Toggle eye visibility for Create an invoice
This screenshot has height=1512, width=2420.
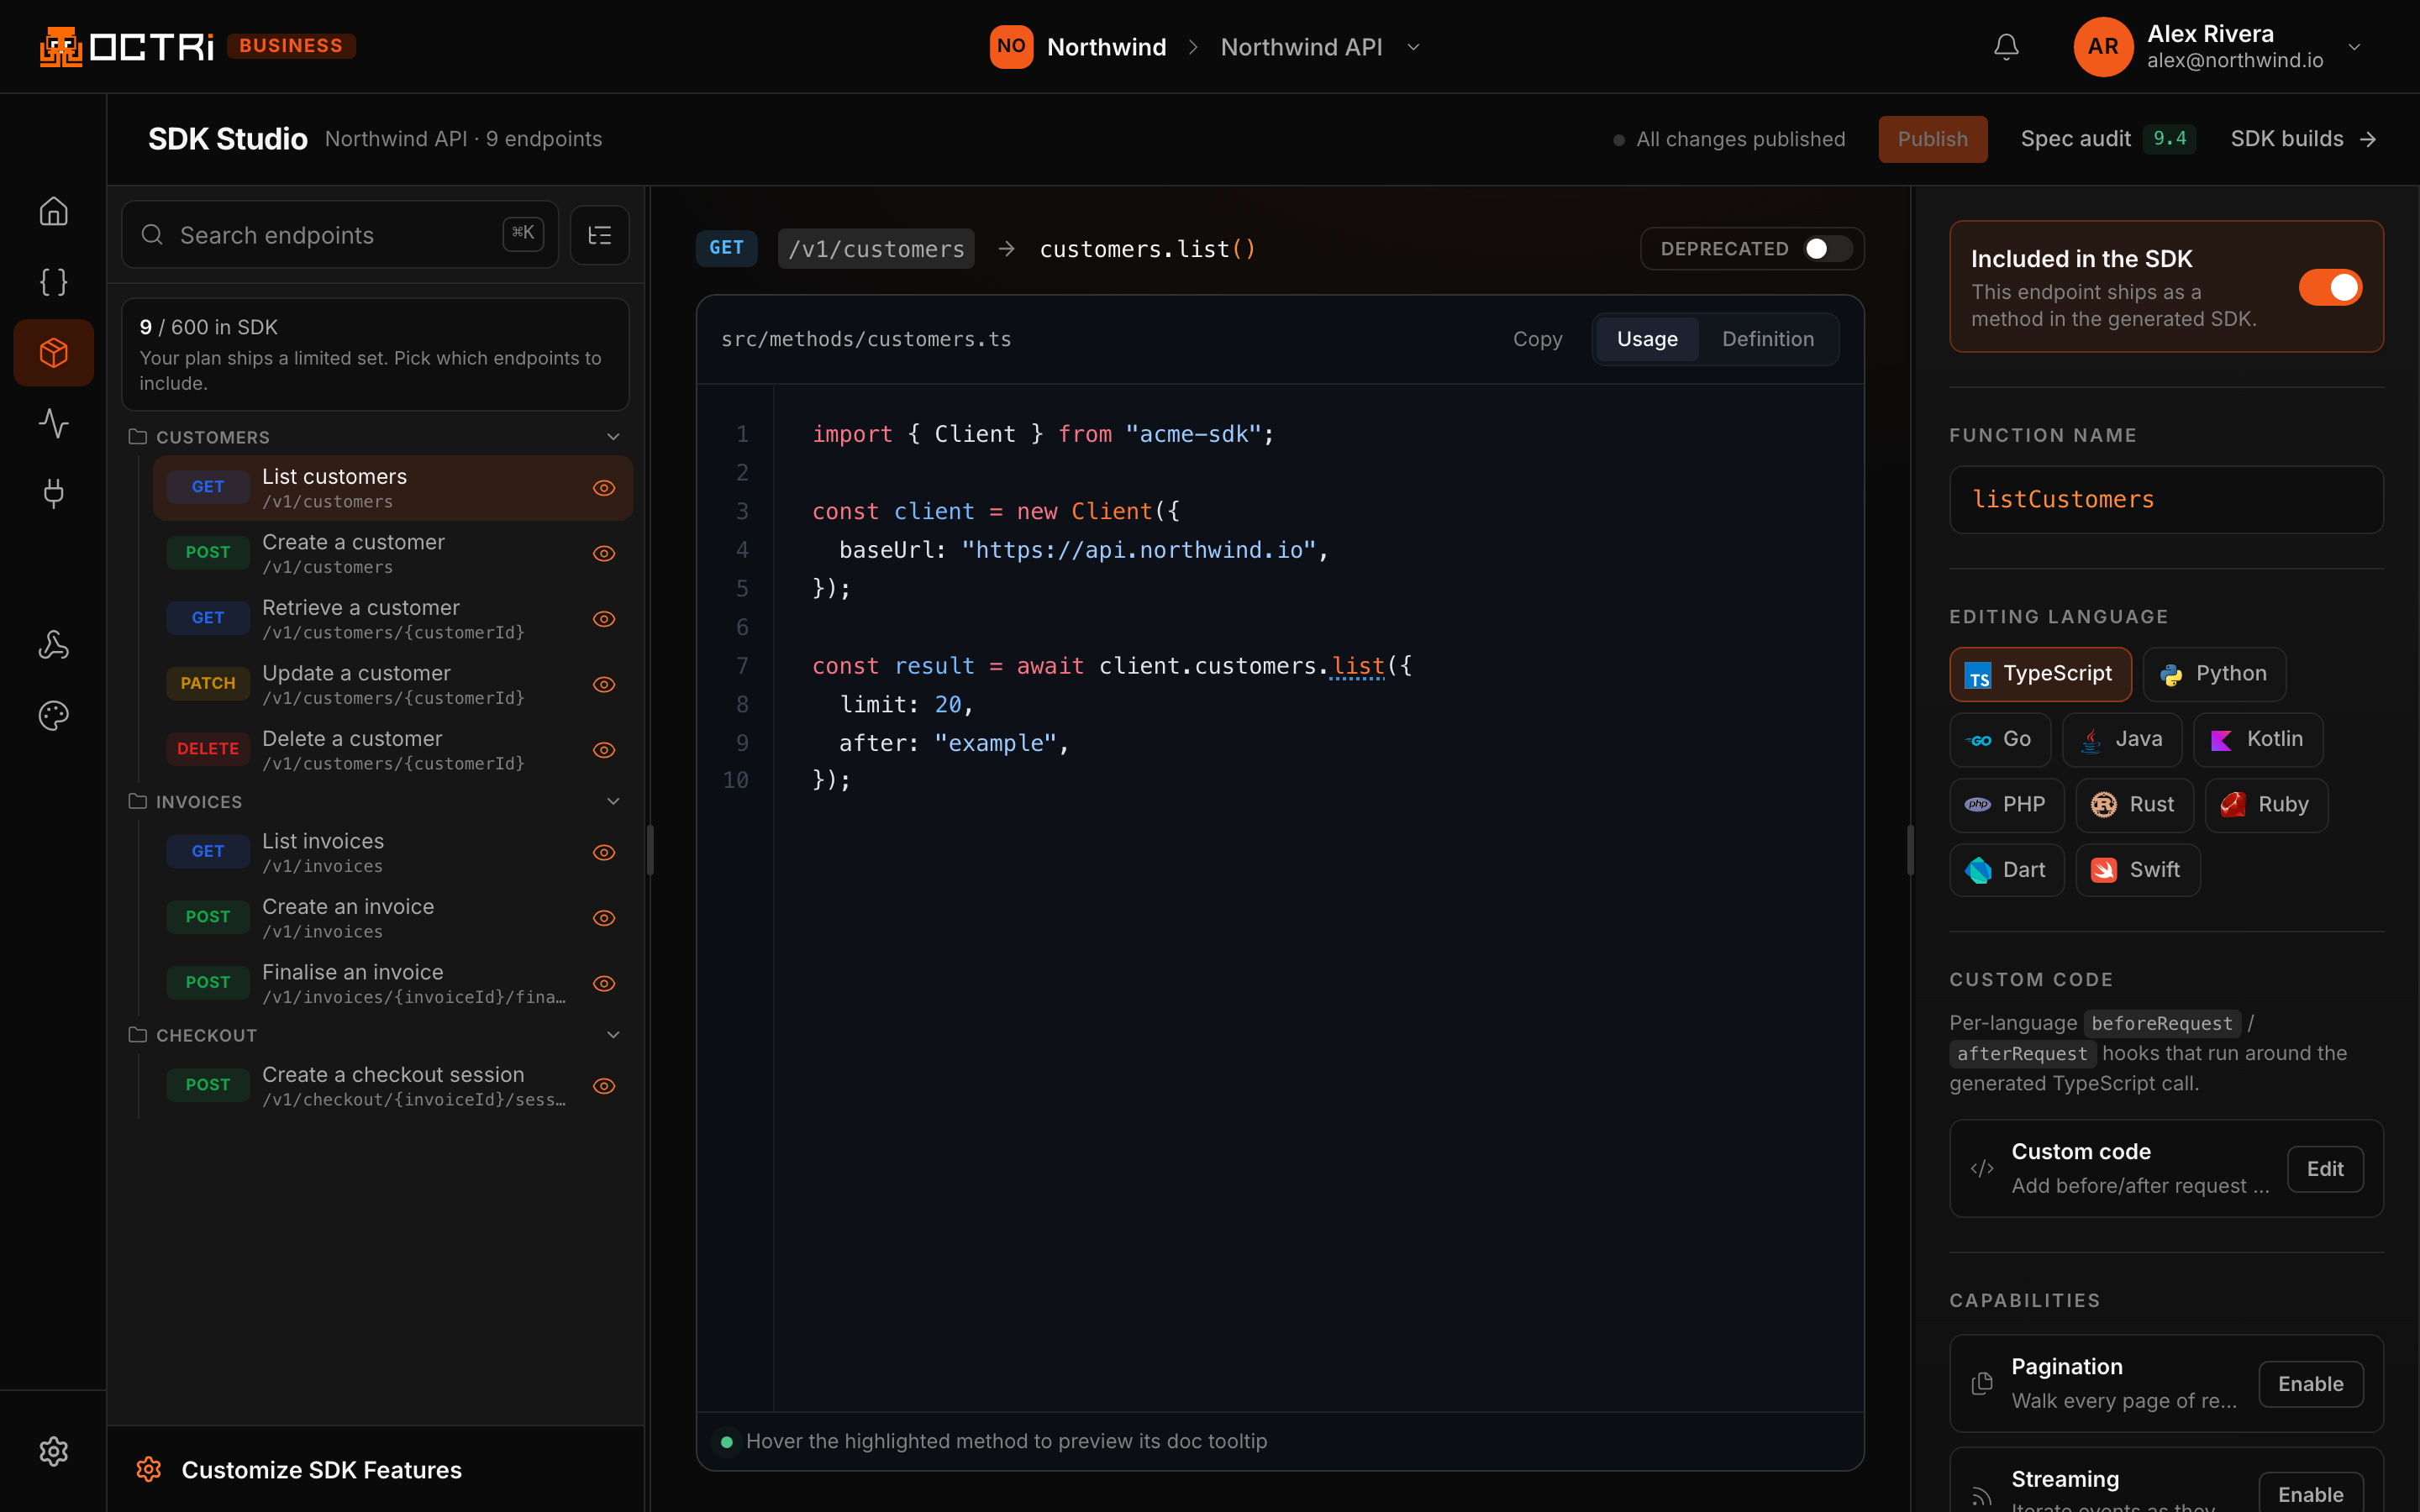(604, 918)
